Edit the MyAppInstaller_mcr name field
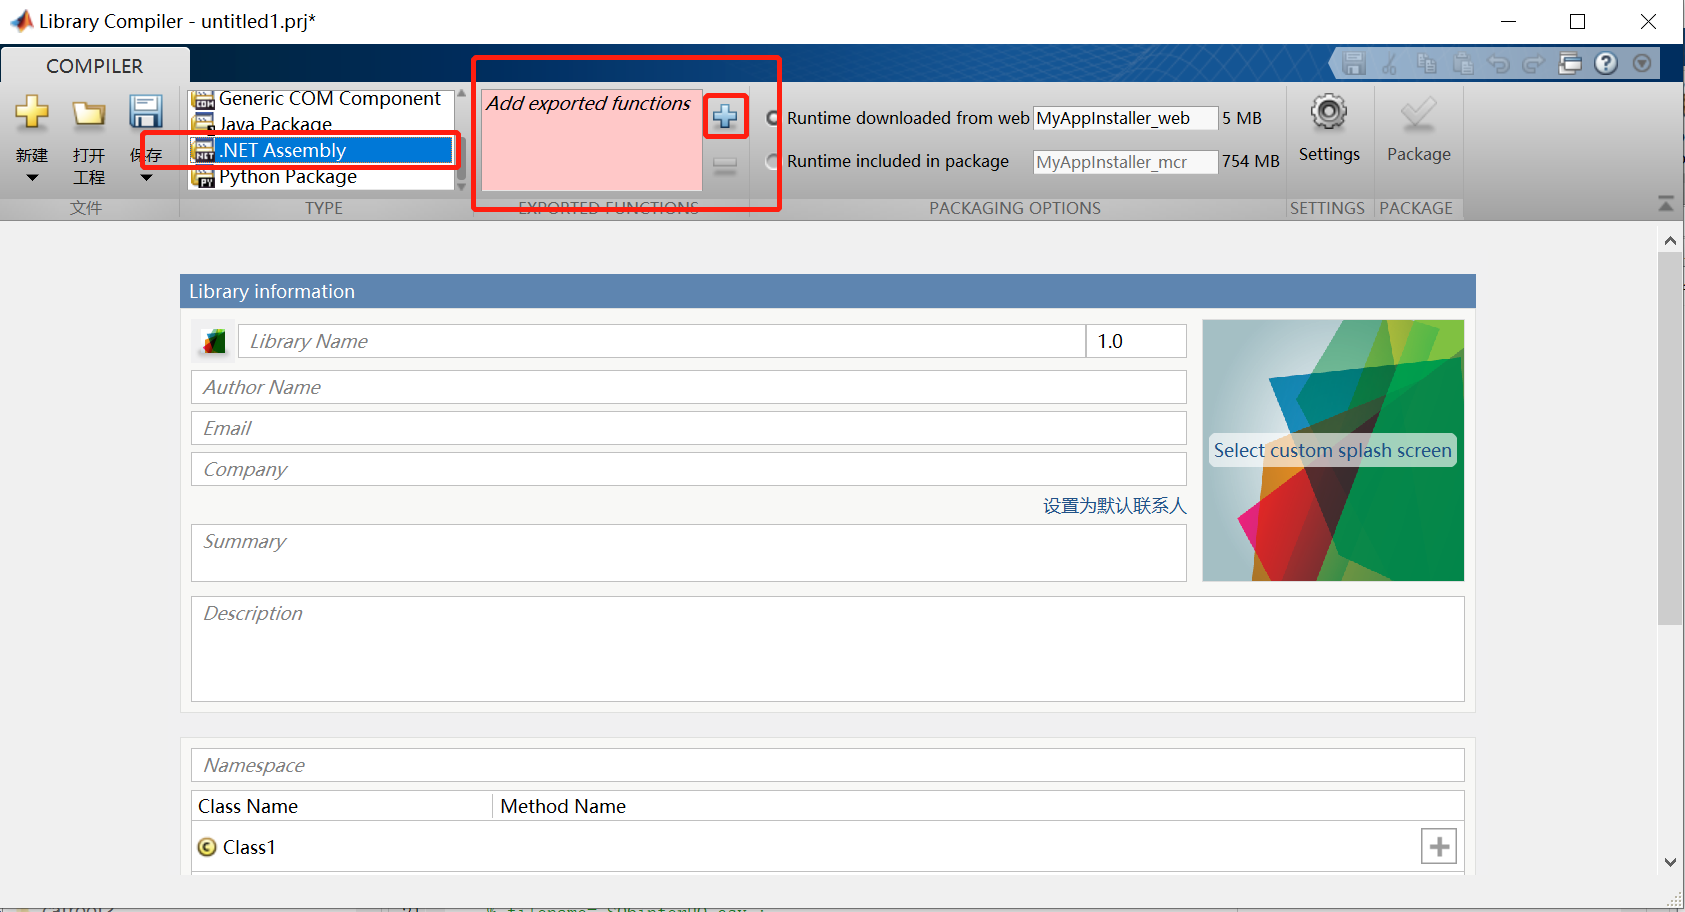Screen dimensions: 1685x912 1125,162
